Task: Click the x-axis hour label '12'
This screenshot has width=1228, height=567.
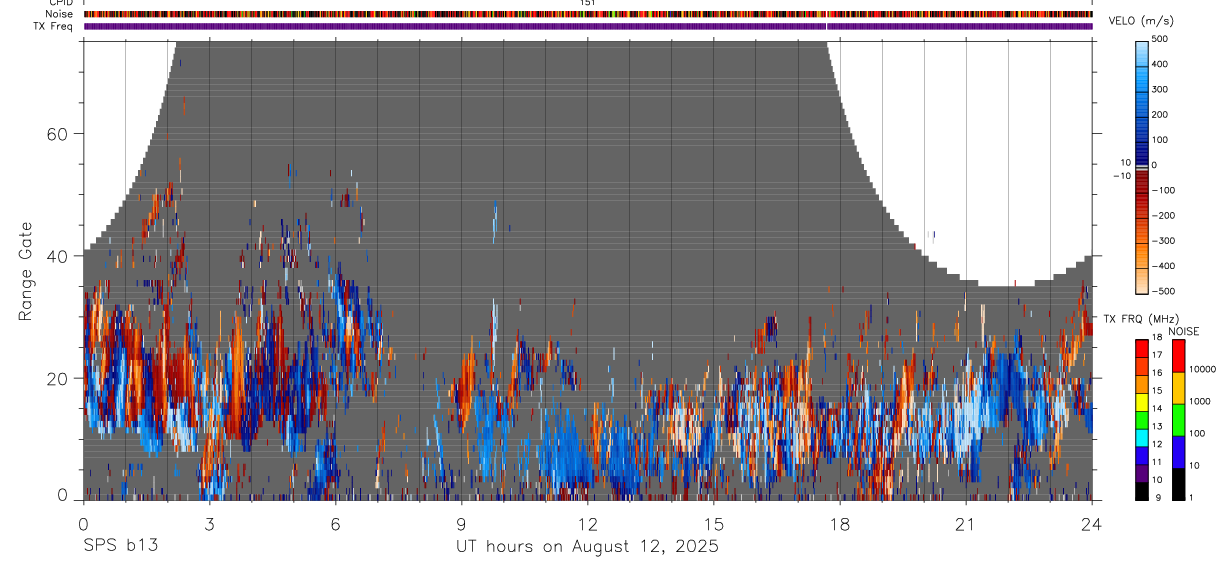Action: (x=587, y=524)
